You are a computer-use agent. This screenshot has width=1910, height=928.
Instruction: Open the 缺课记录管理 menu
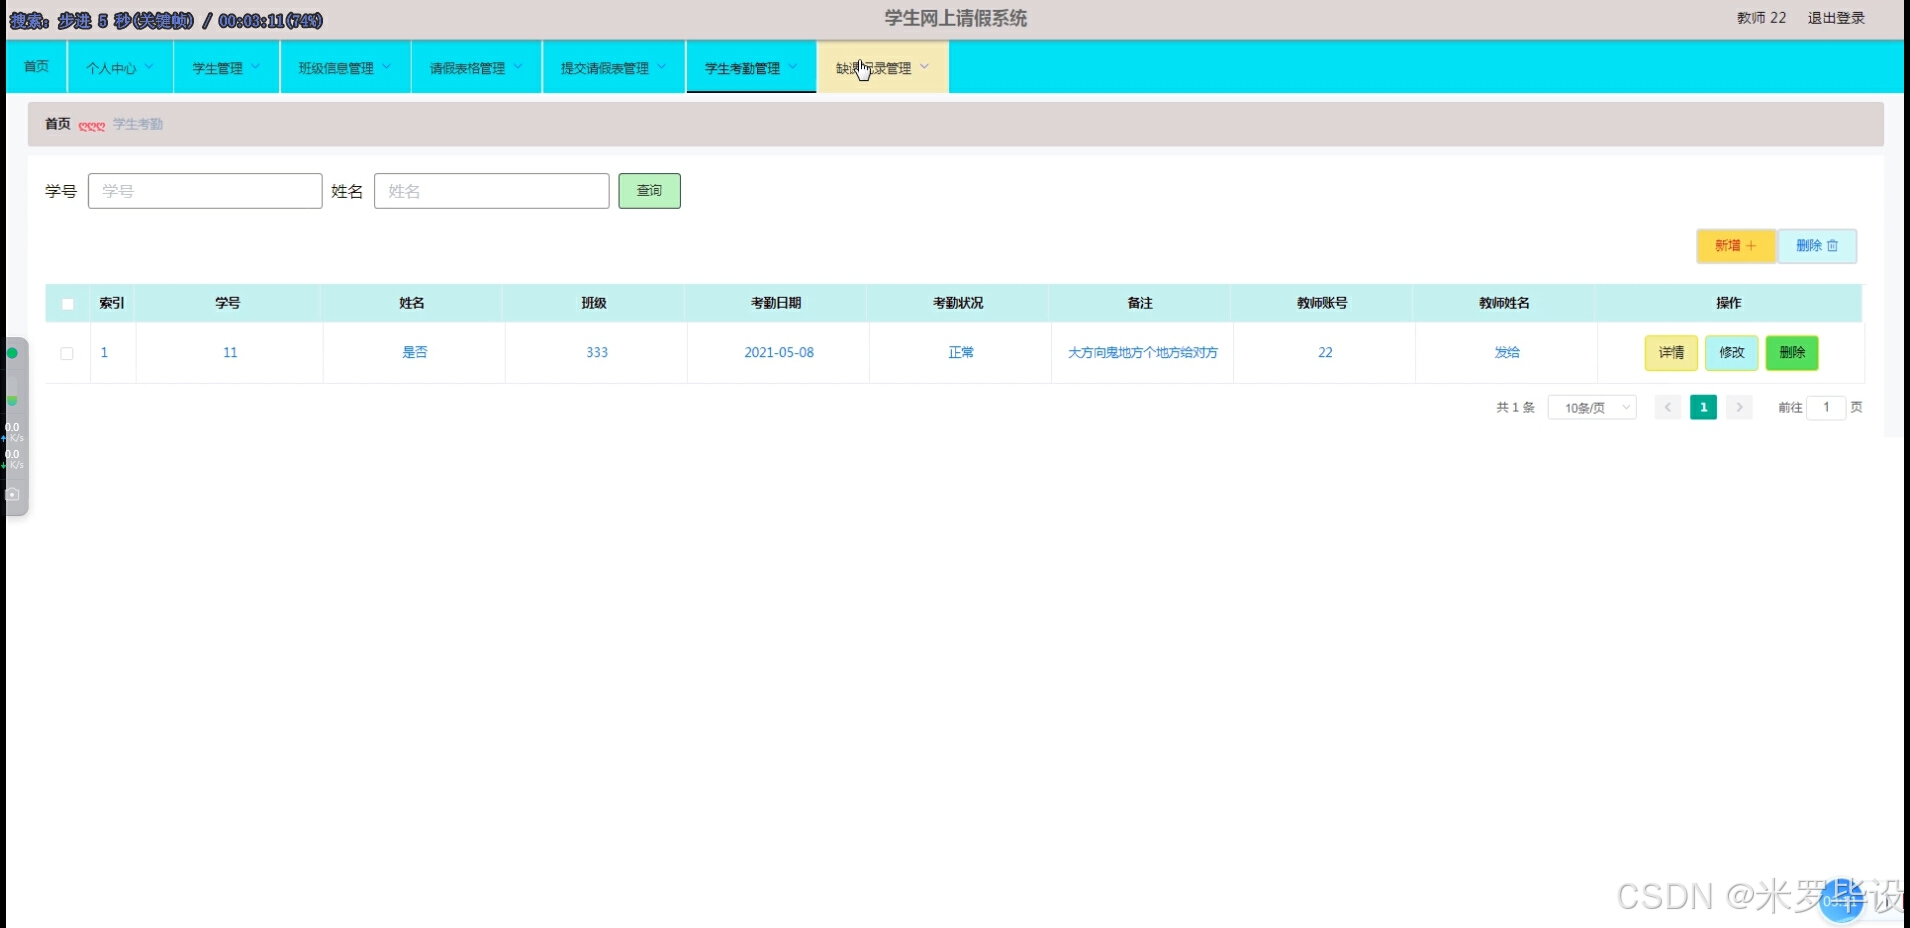883,68
